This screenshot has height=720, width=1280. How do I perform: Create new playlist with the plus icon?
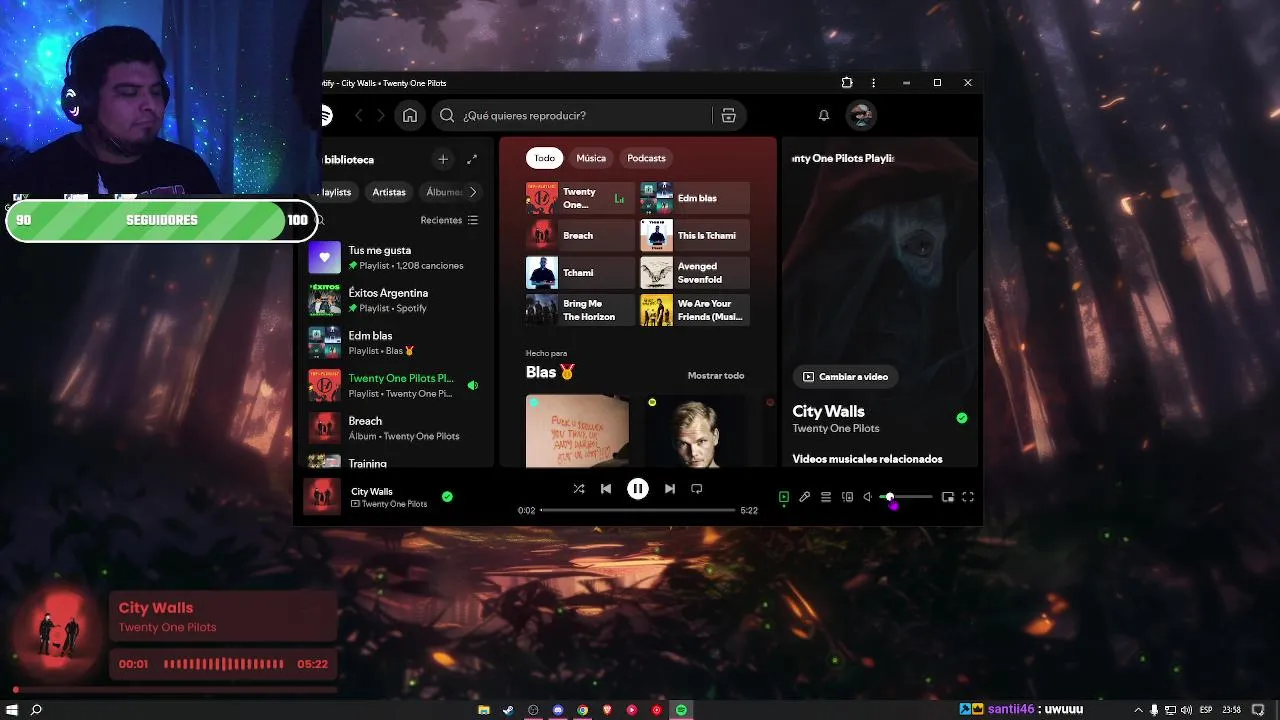(x=443, y=159)
